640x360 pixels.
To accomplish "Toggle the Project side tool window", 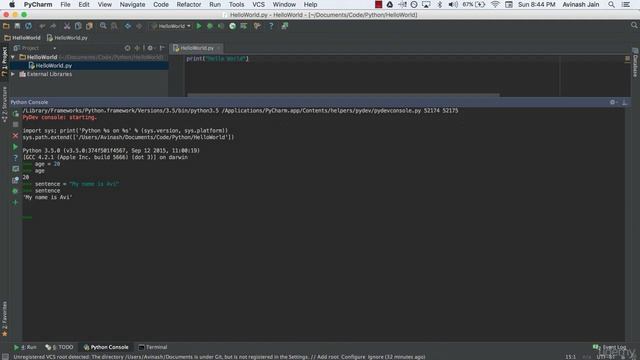I will (4, 61).
